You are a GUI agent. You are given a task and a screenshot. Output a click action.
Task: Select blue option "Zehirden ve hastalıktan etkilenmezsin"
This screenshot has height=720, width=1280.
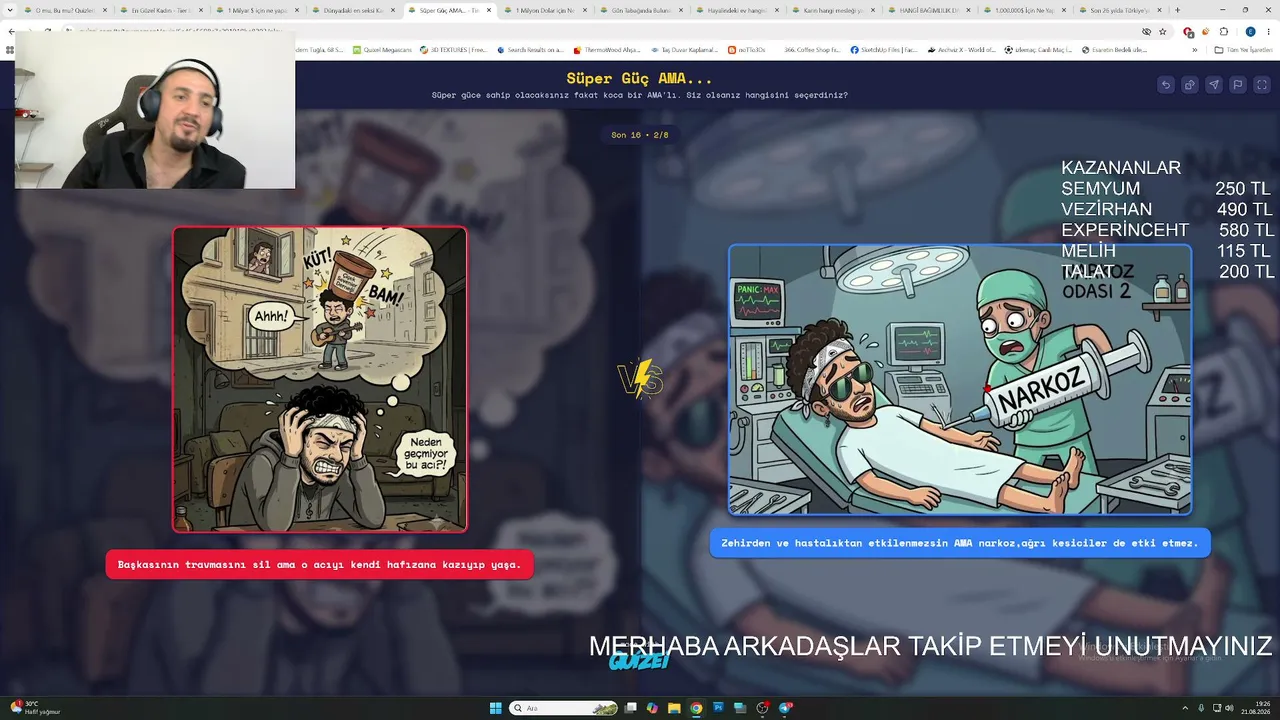[960, 543]
